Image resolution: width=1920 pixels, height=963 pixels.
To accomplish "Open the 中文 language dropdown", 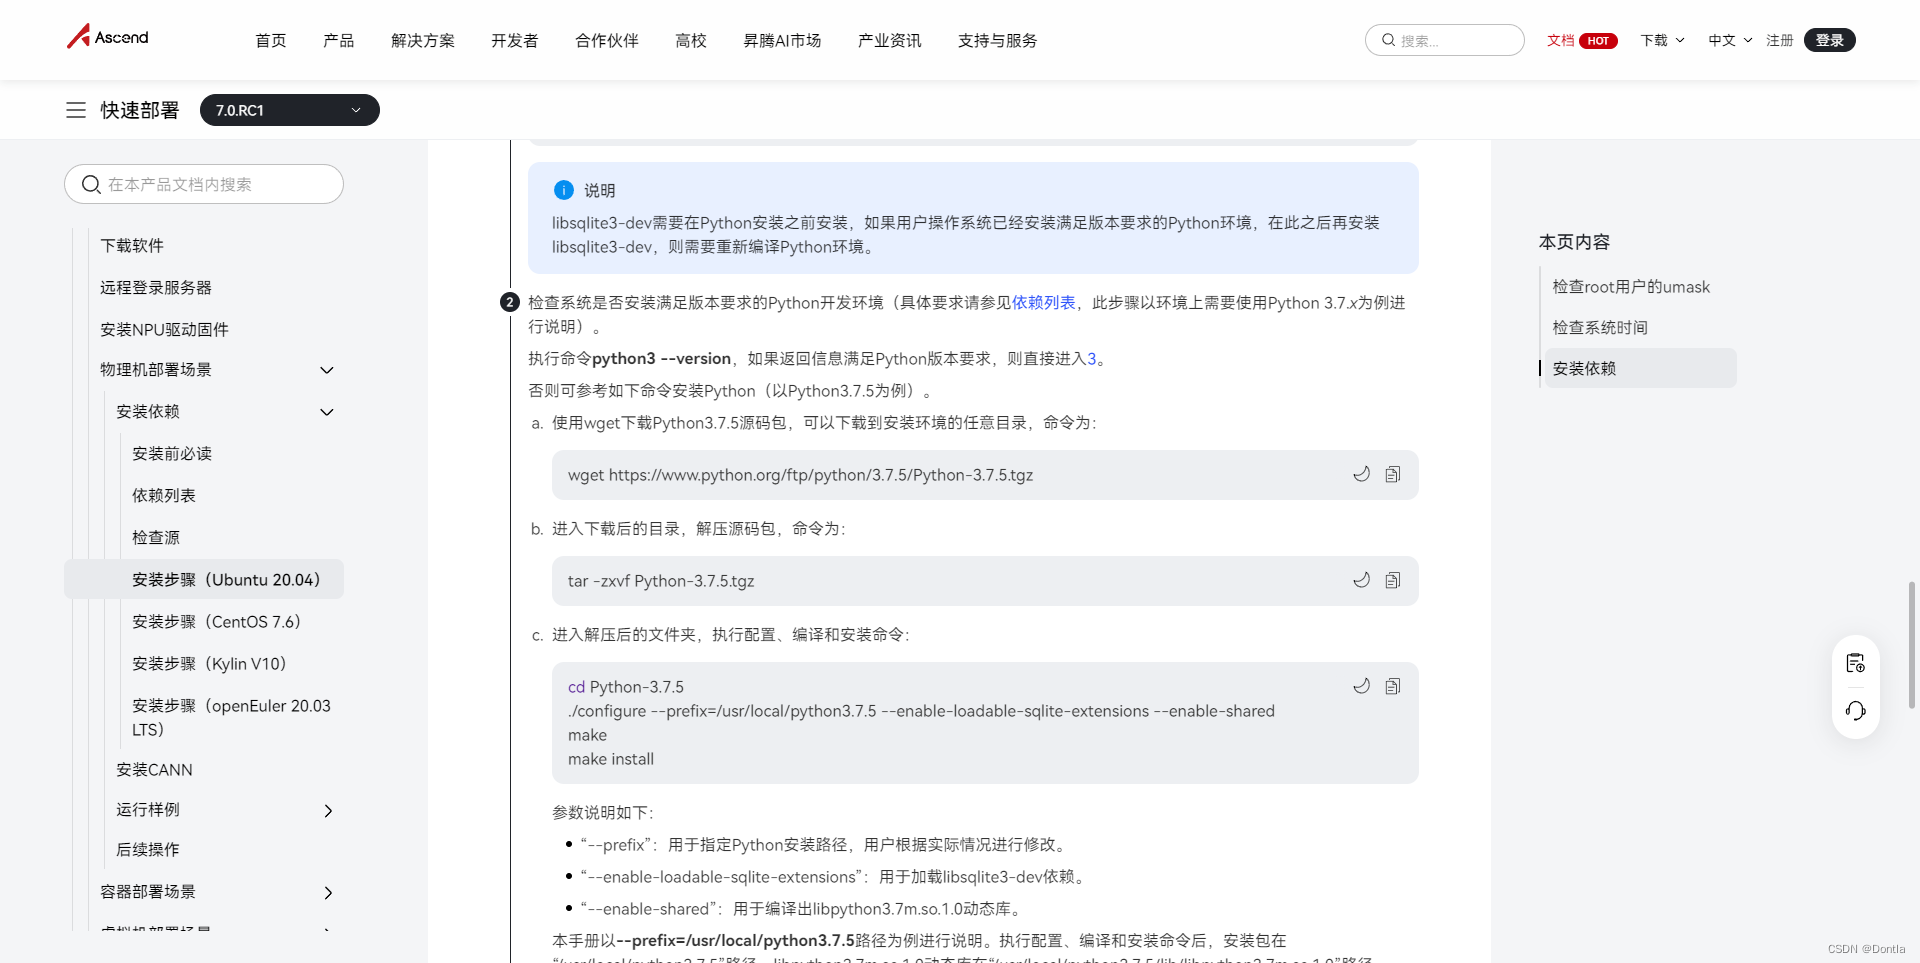I will (1728, 40).
